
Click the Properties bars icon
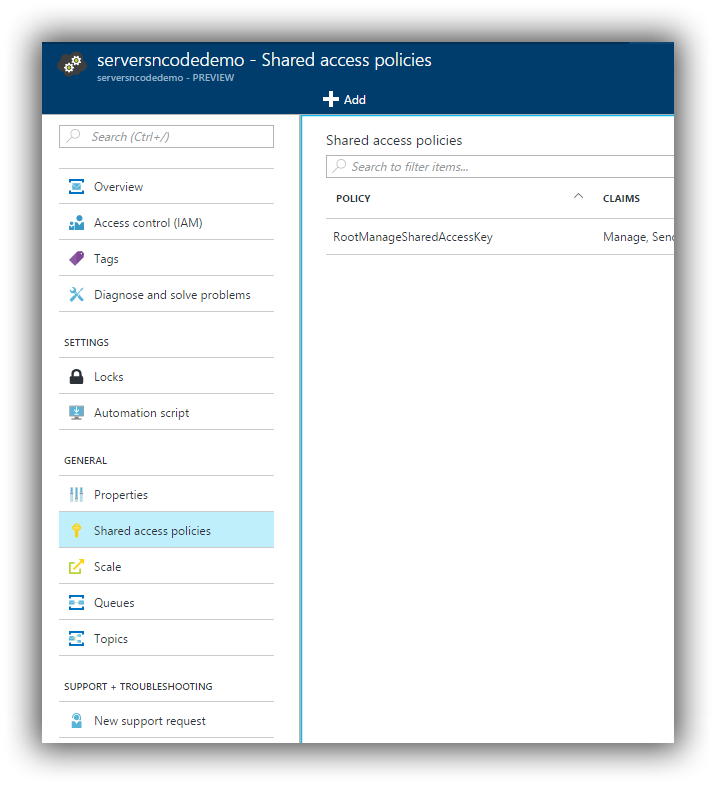click(x=76, y=495)
